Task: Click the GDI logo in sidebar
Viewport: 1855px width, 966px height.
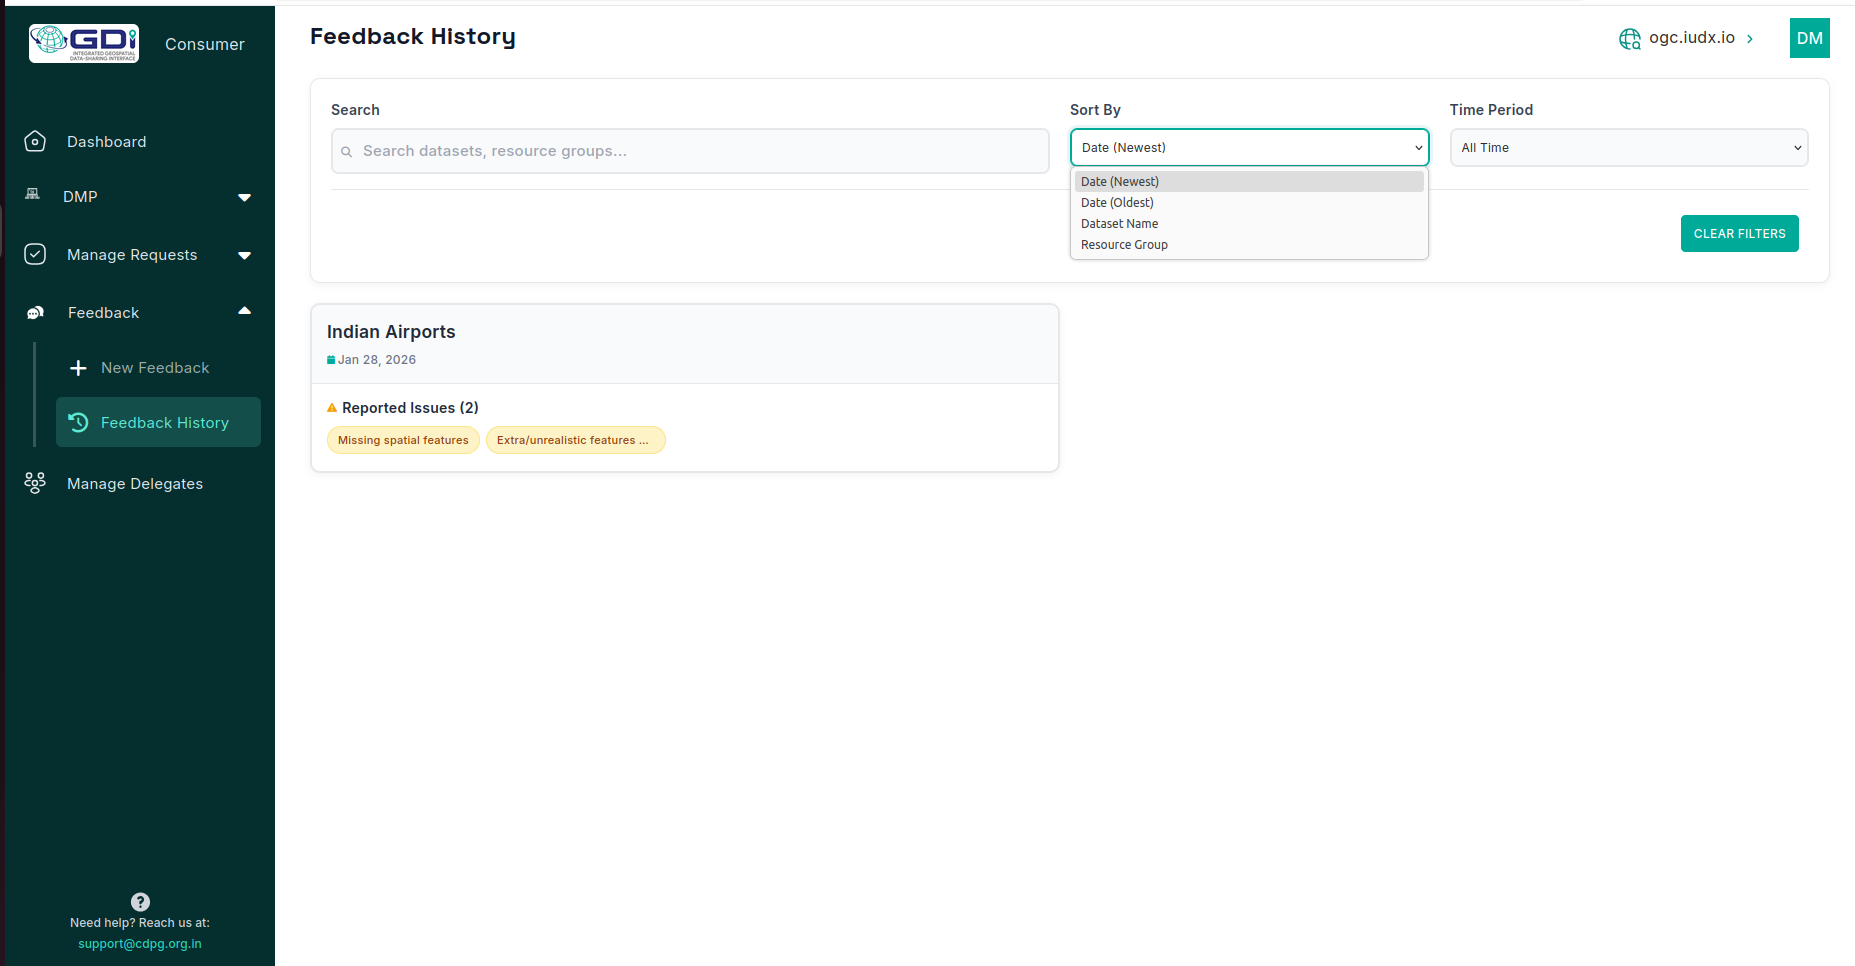Action: (84, 43)
